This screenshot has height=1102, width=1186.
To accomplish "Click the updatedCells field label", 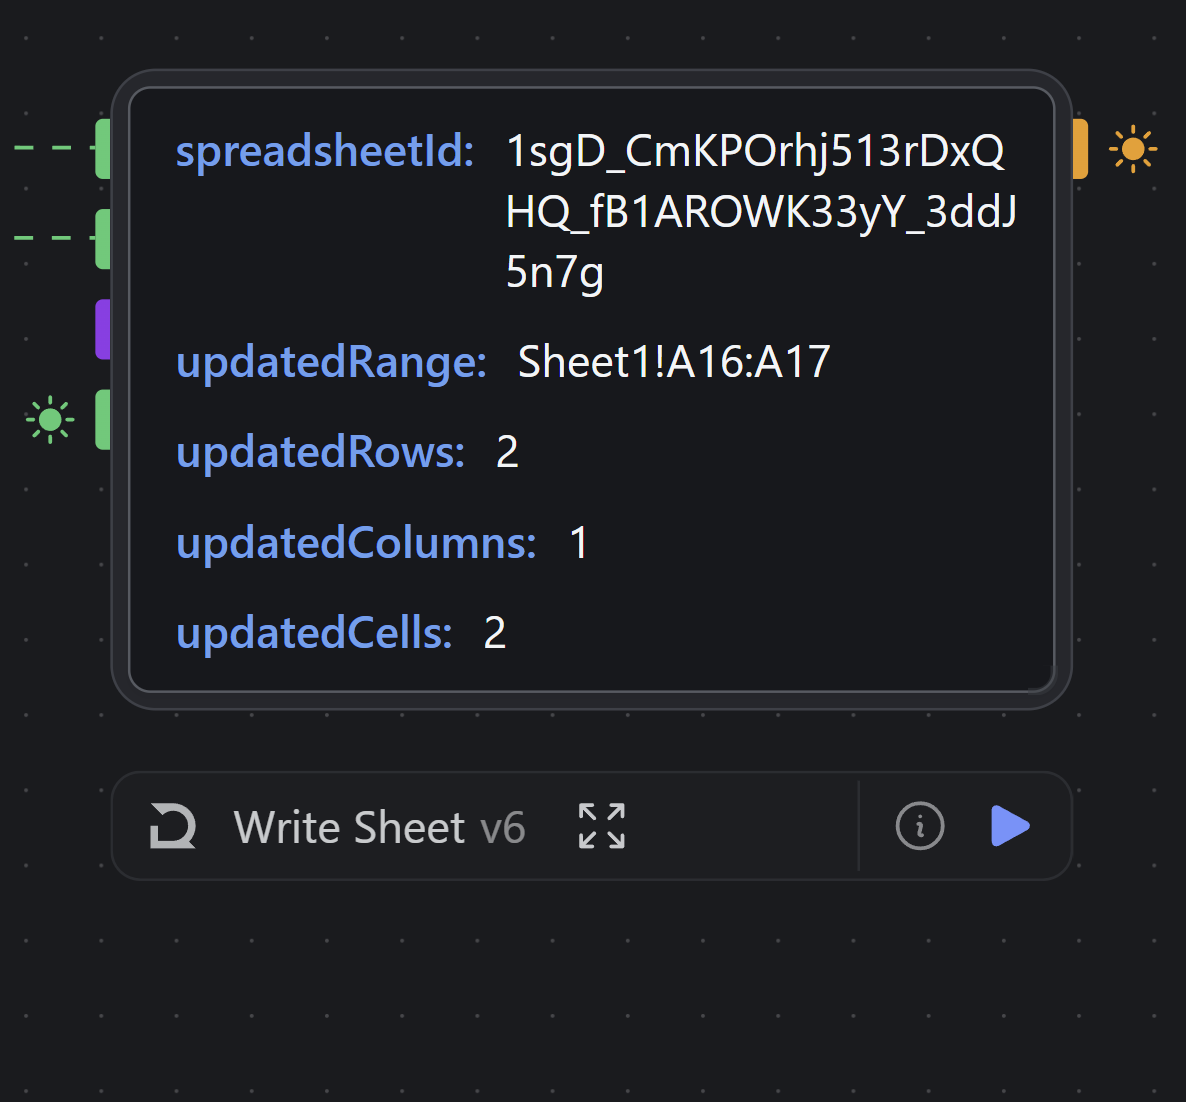I will click(x=314, y=633).
